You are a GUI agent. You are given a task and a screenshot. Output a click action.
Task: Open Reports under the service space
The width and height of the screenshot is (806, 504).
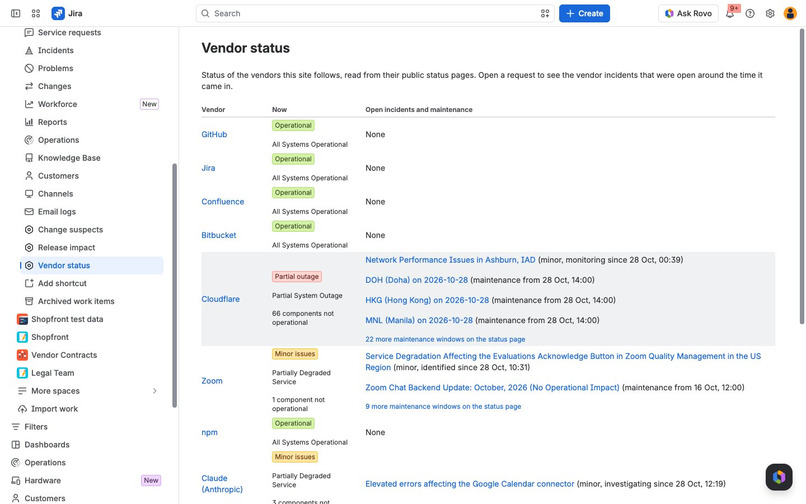[x=91, y=122]
